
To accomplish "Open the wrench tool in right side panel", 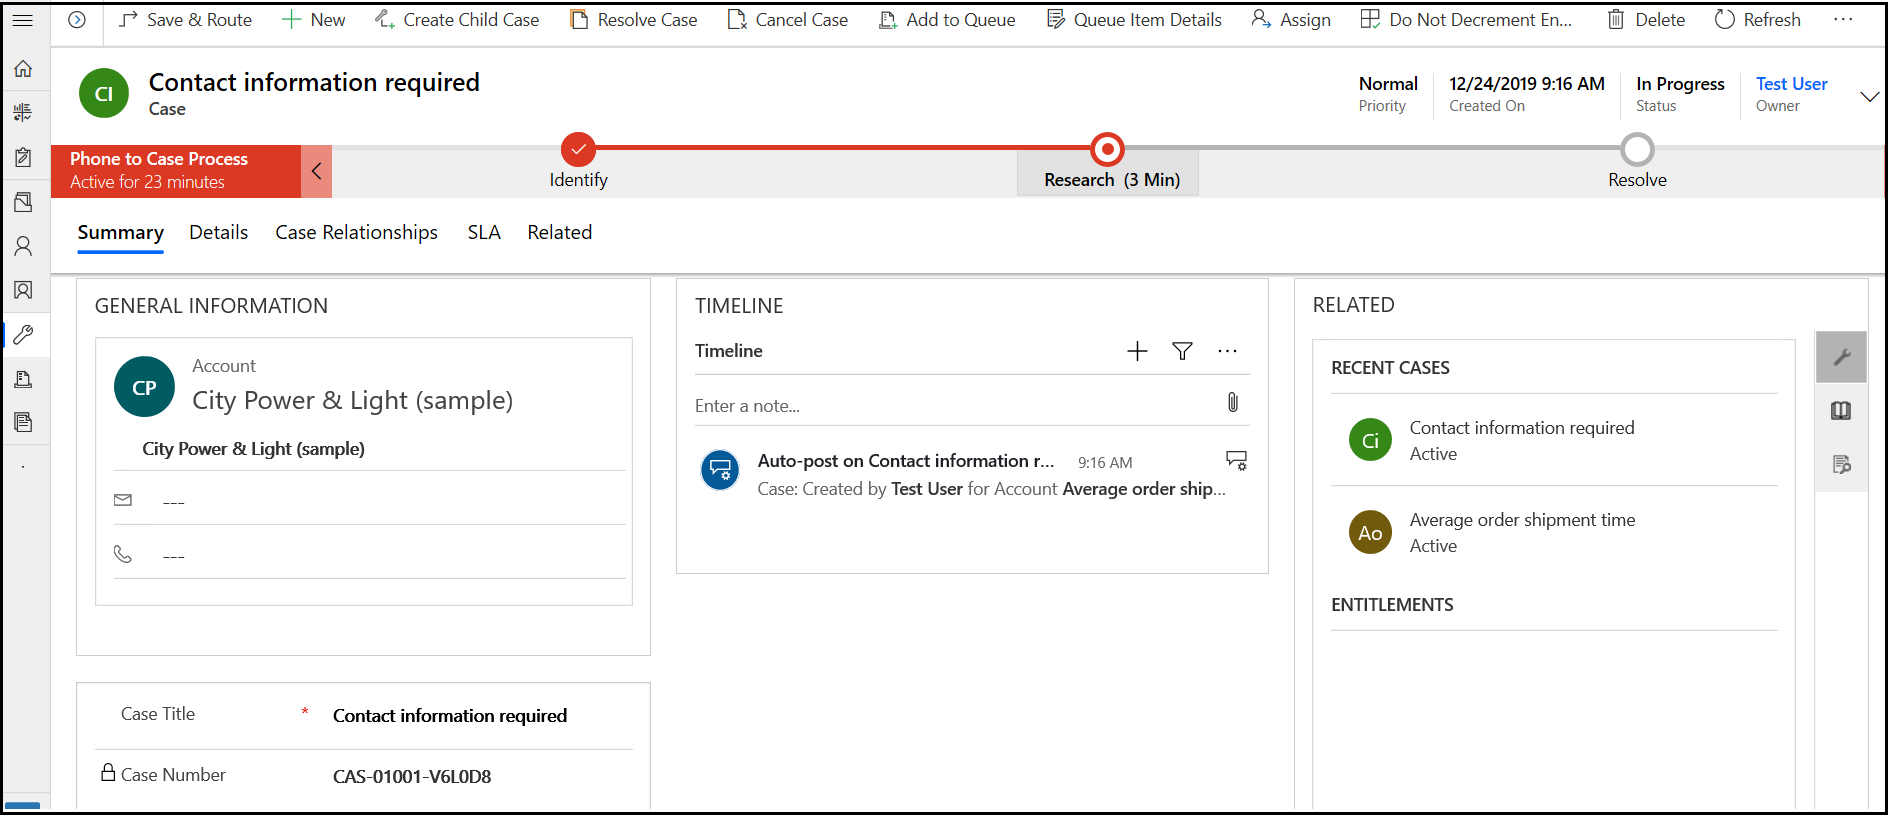I will (x=1841, y=357).
